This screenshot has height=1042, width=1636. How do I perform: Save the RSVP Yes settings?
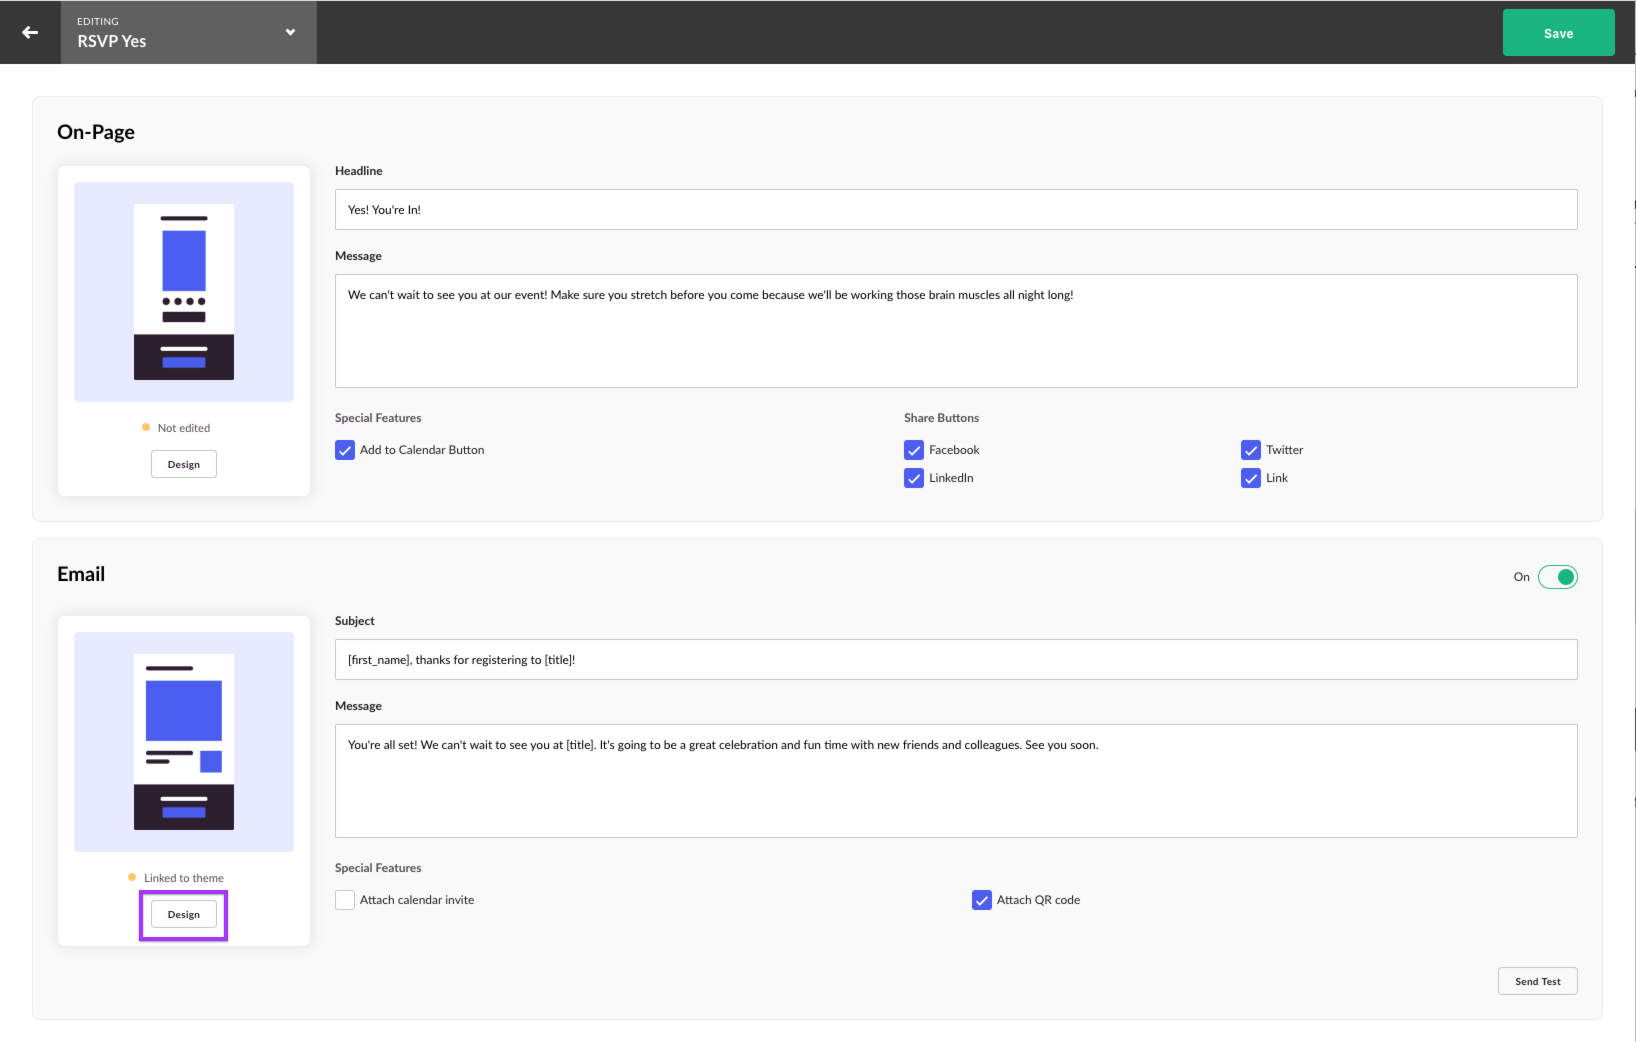click(x=1558, y=33)
